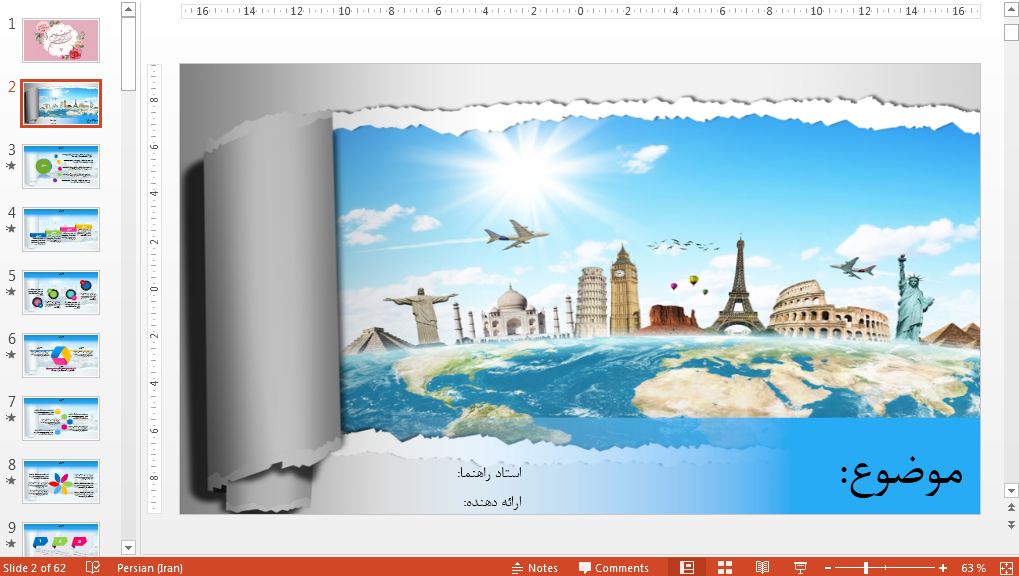Select slide 1 thumbnail in the panel
The height and width of the screenshot is (576, 1019).
tap(60, 40)
